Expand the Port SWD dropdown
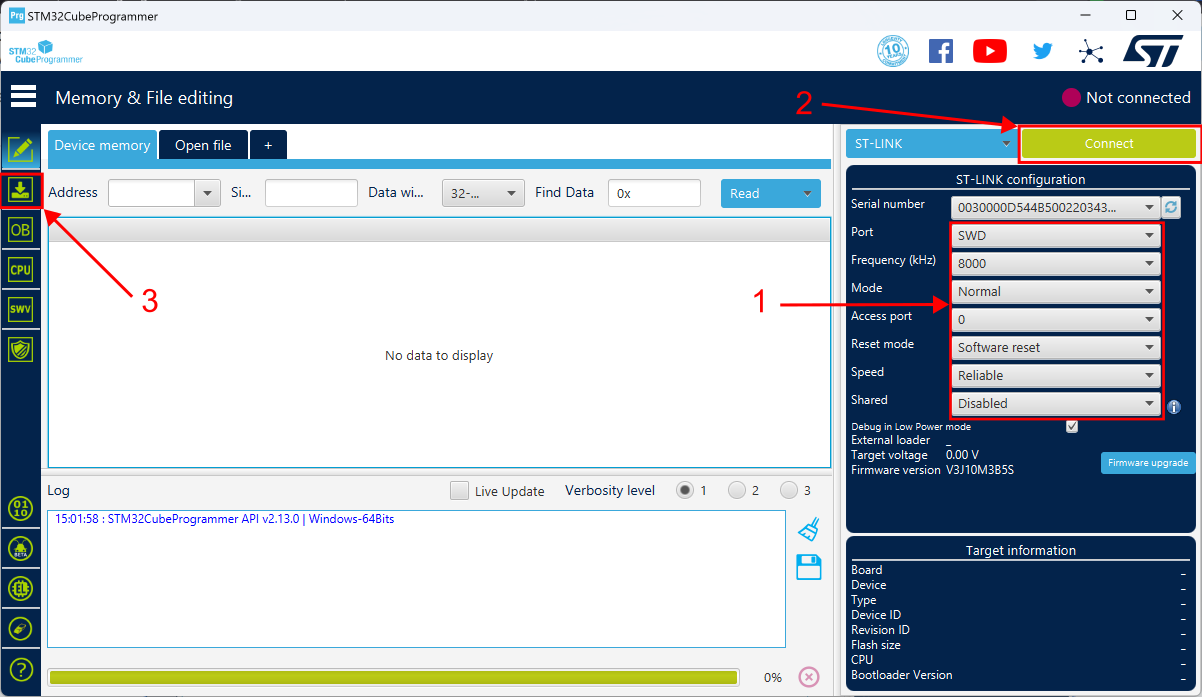 coord(1056,236)
